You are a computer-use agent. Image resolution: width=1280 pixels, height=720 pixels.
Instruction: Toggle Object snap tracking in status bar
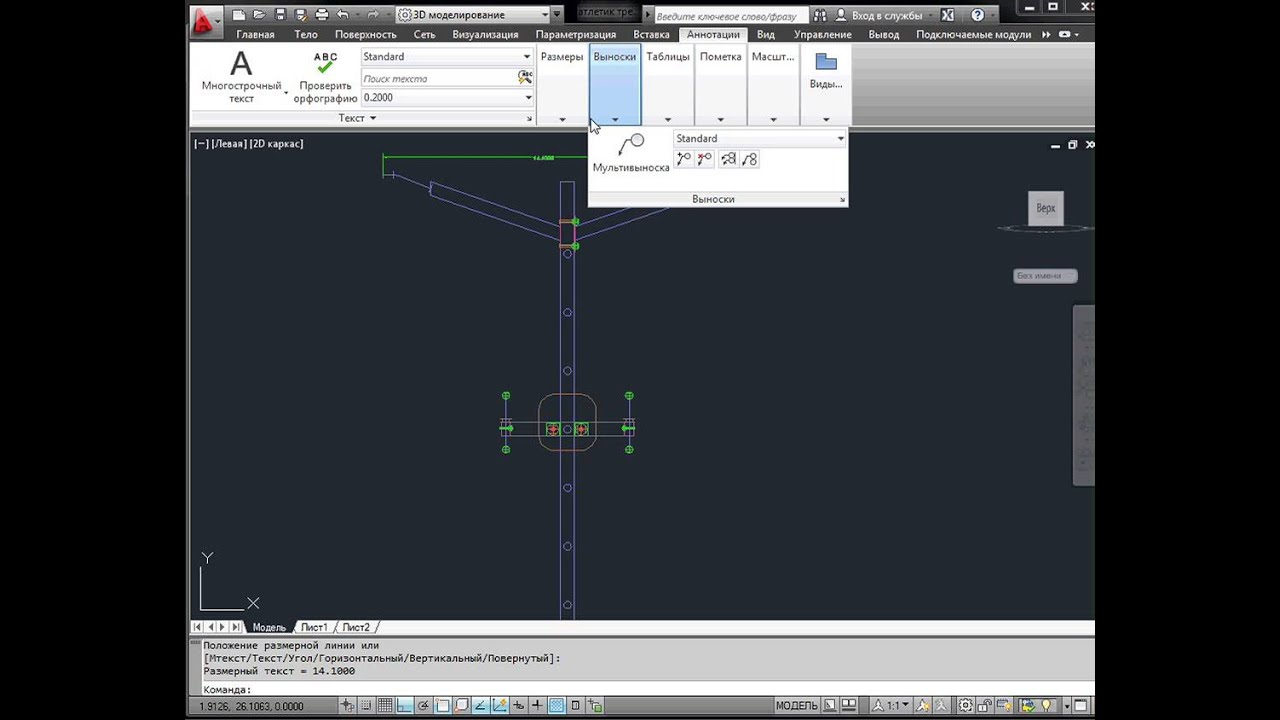[480, 706]
